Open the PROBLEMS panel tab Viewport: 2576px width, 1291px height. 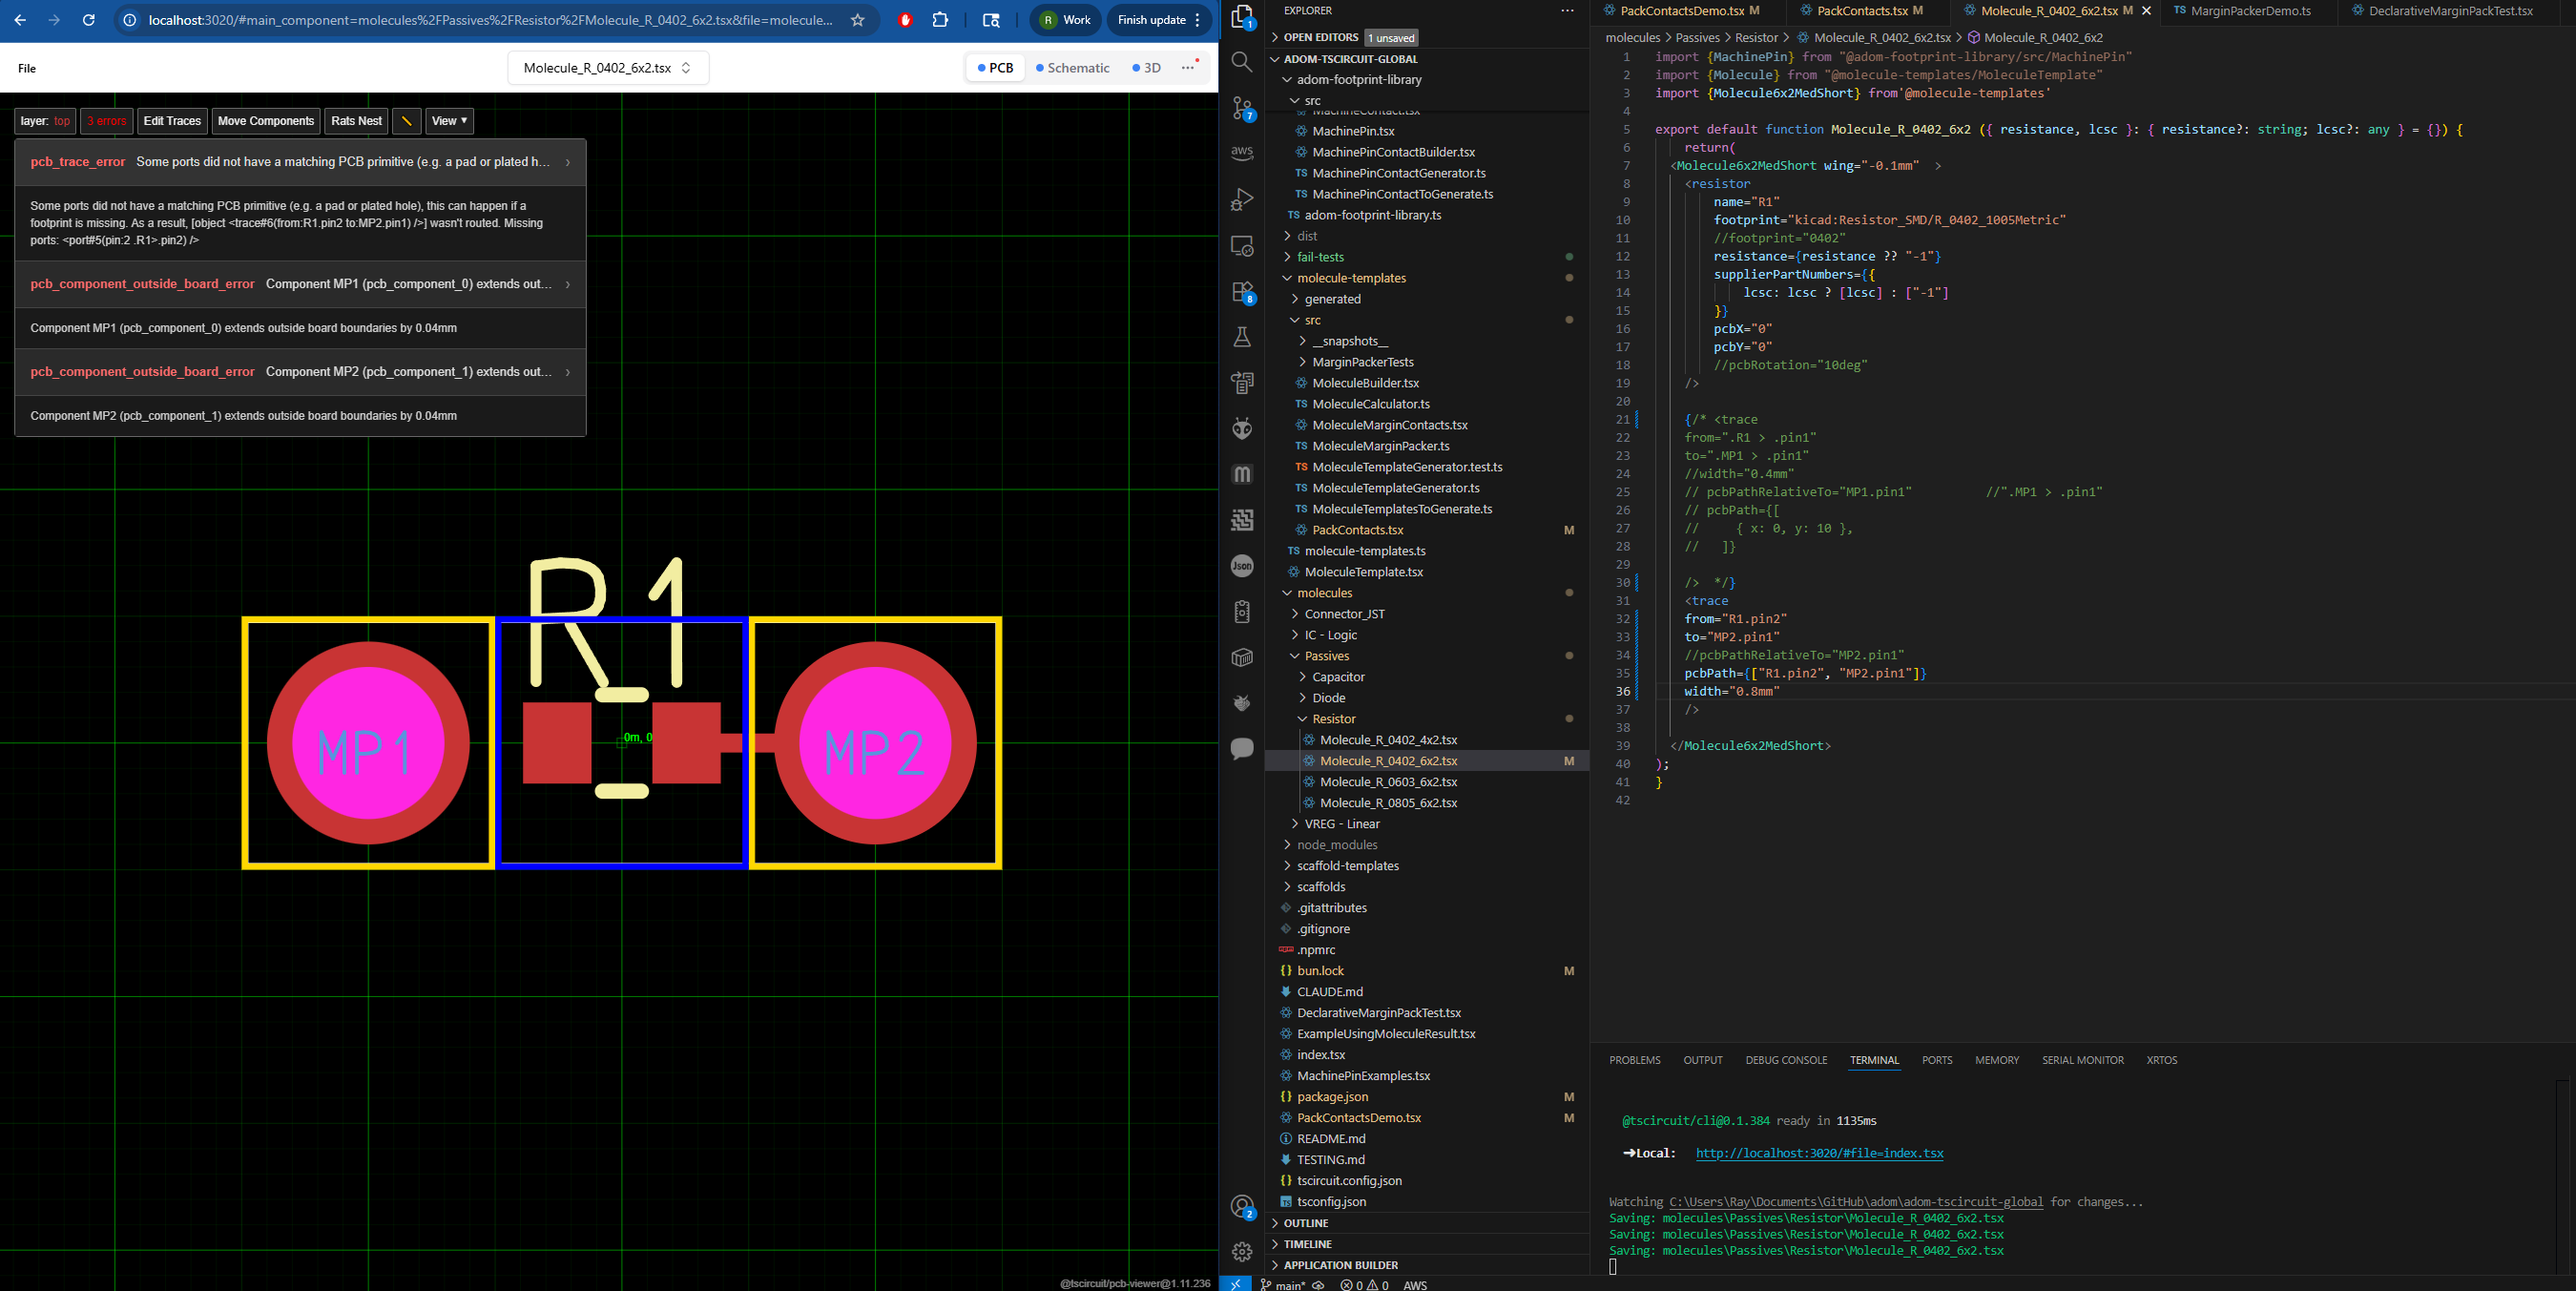pos(1634,1060)
